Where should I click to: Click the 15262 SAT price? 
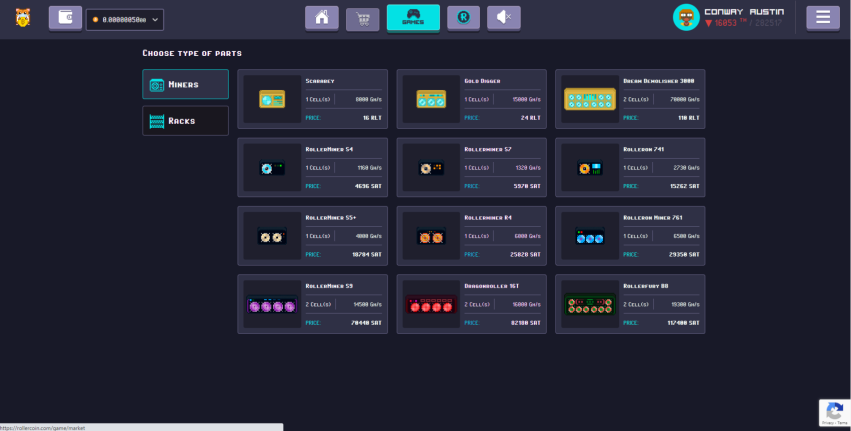click(685, 186)
